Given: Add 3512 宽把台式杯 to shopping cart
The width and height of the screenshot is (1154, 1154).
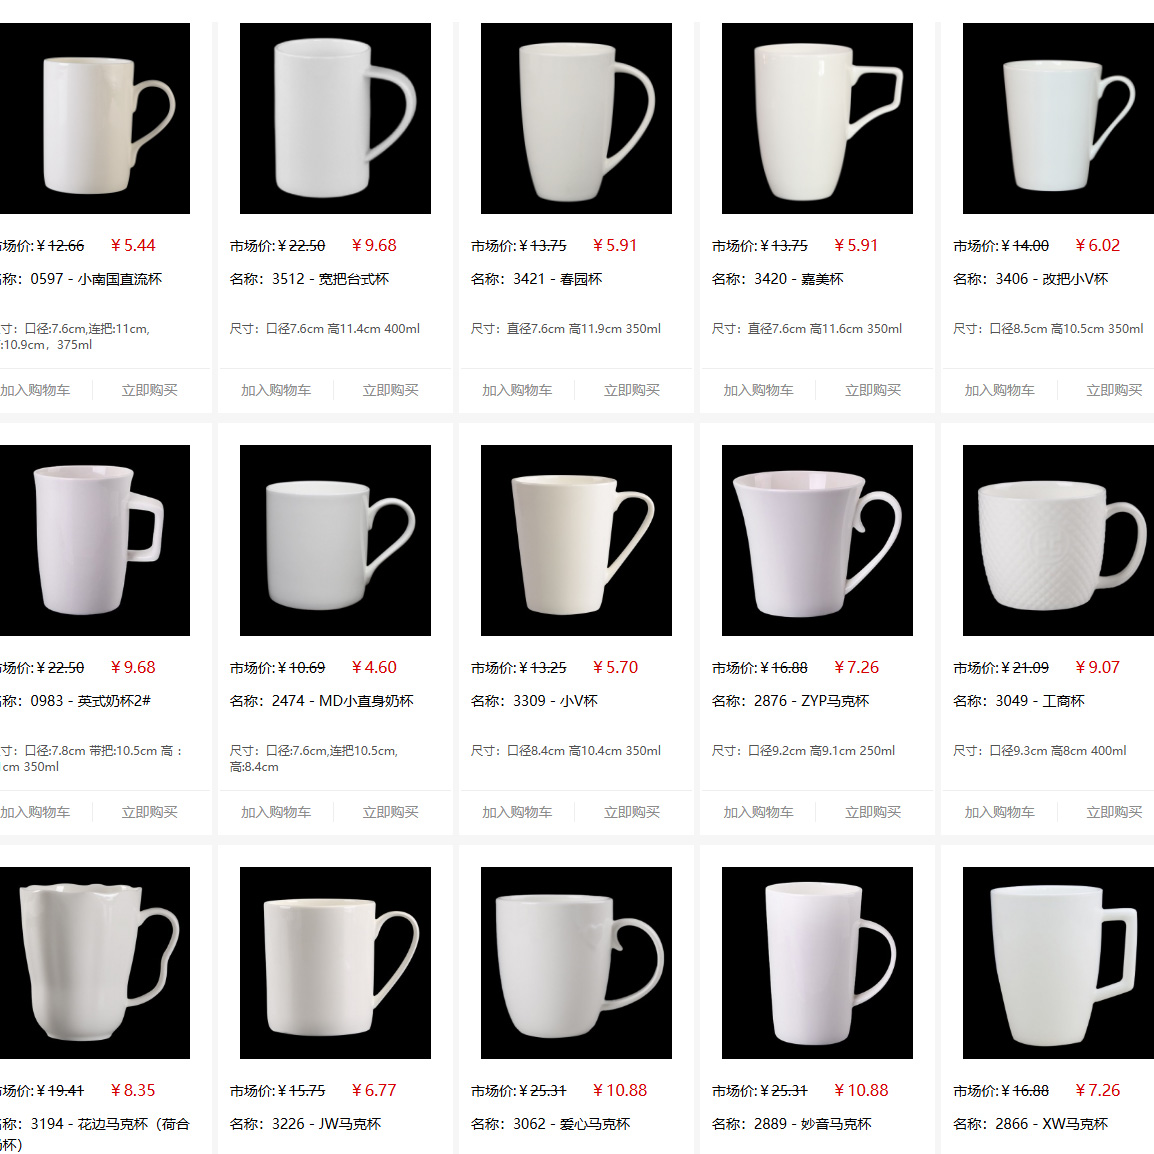Looking at the screenshot, I should click(x=276, y=390).
